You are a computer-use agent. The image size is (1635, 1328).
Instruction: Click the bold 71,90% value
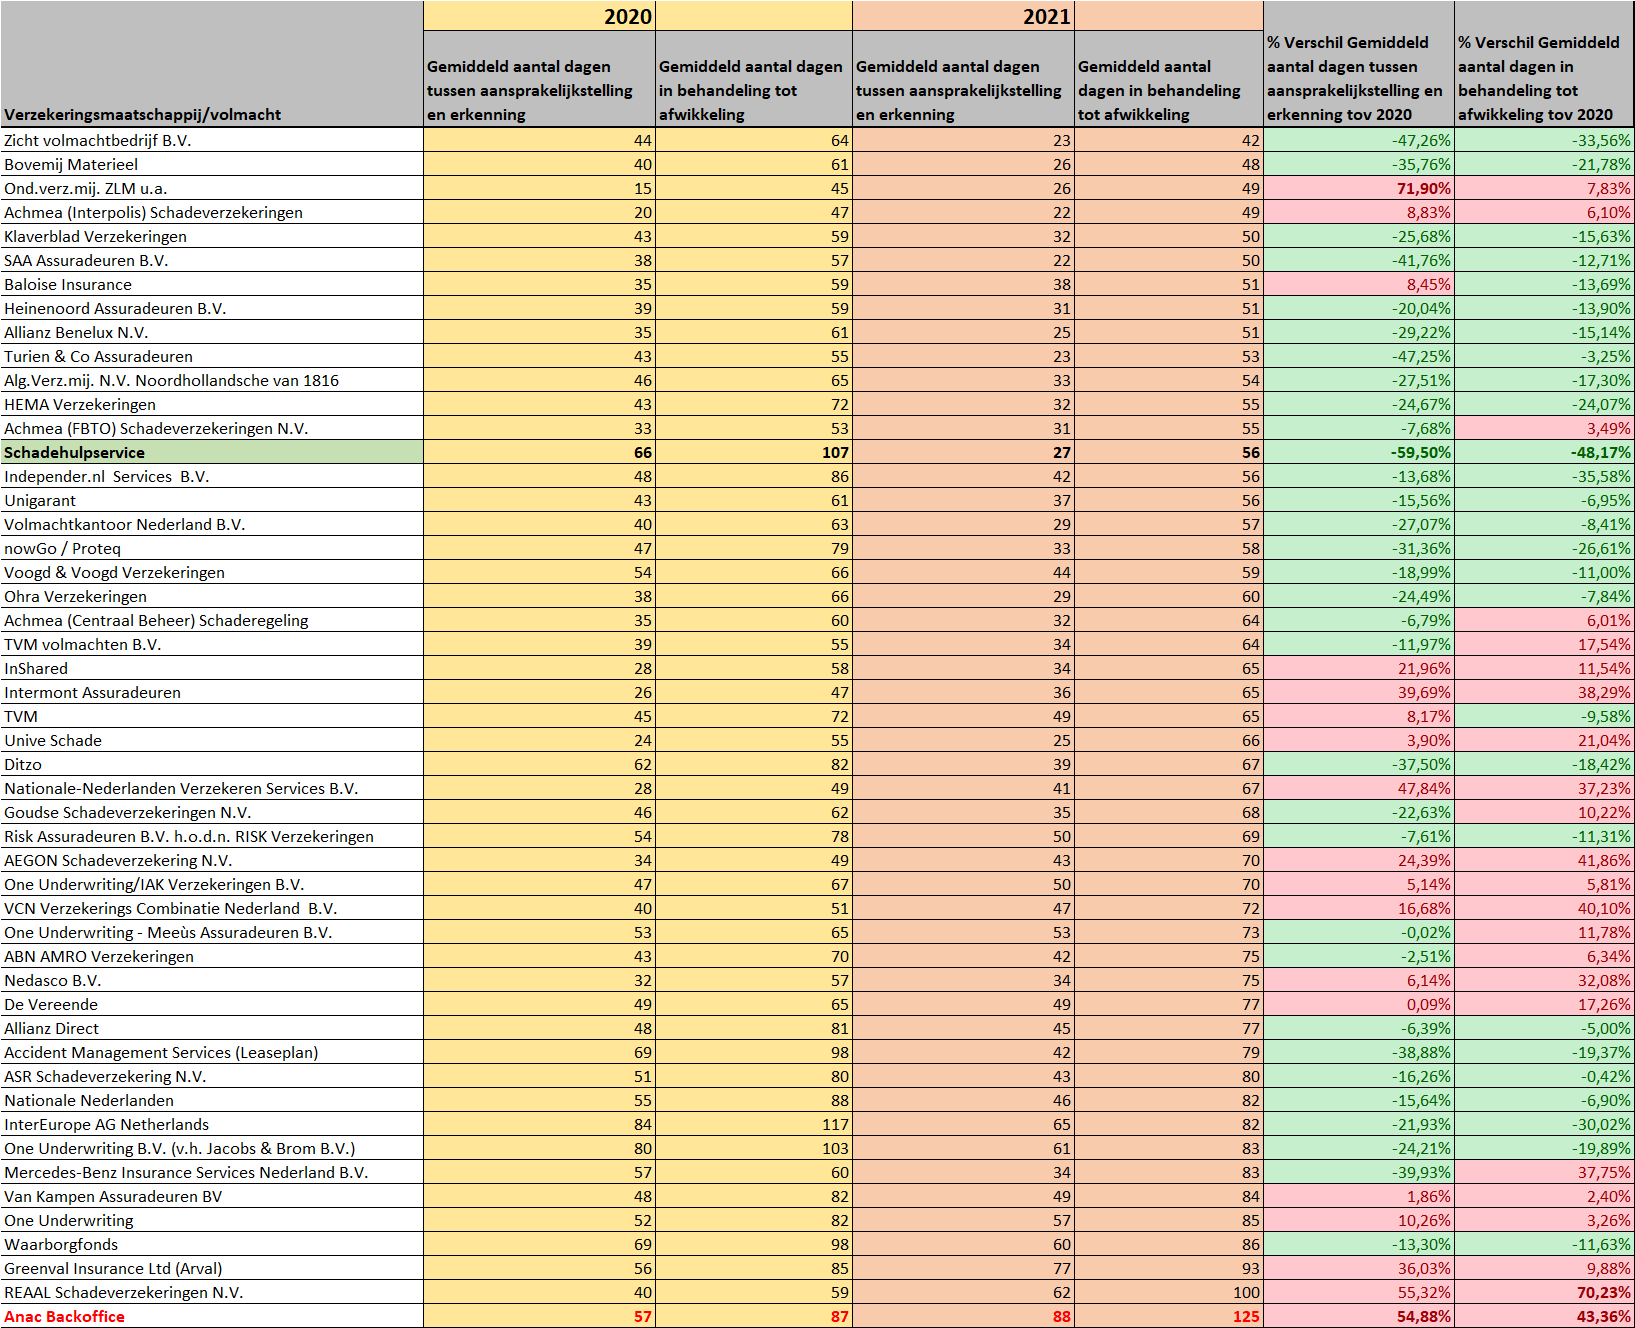(1358, 188)
